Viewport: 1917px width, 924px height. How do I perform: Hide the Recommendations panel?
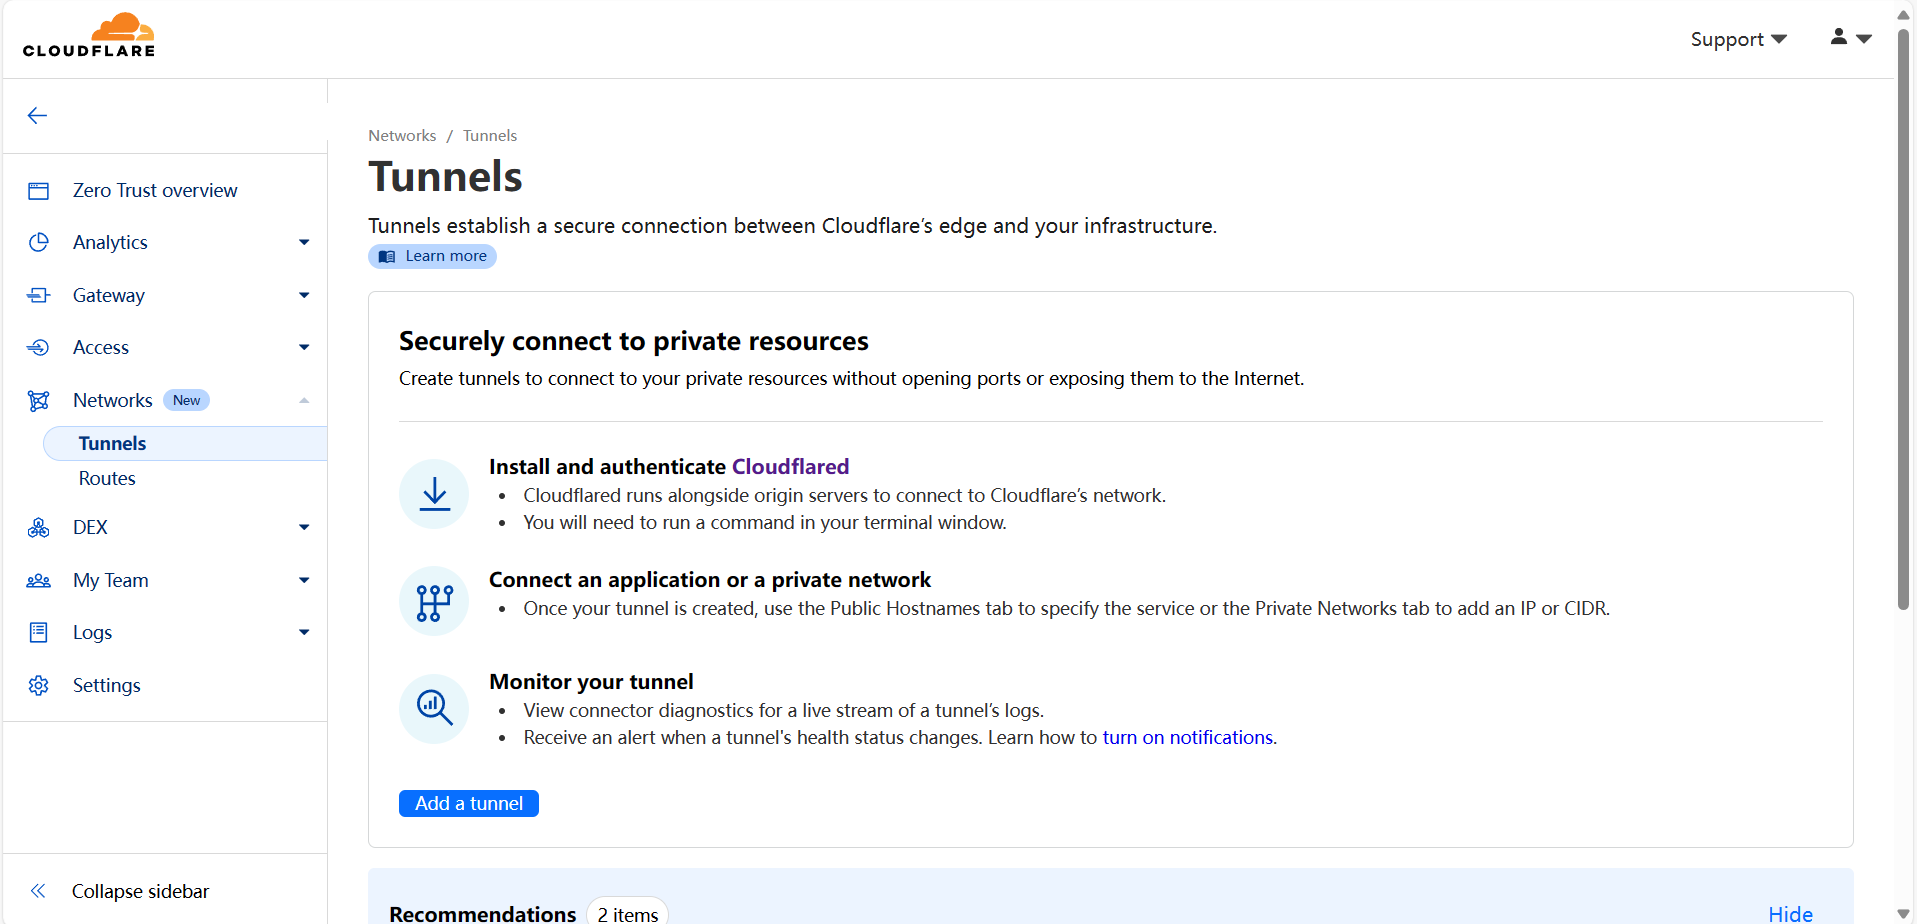pos(1789,914)
